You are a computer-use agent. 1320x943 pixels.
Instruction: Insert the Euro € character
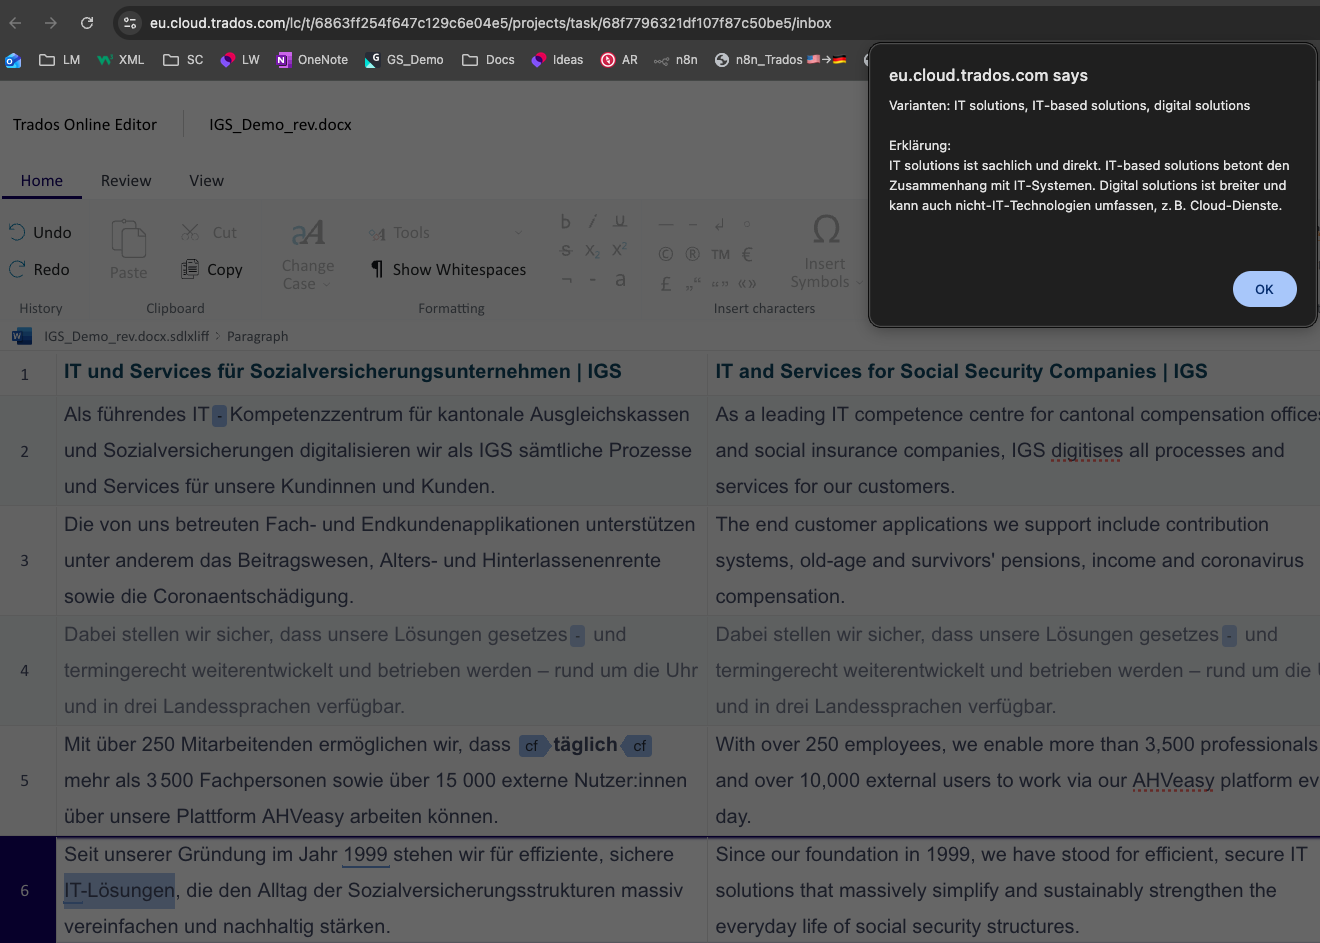(746, 254)
